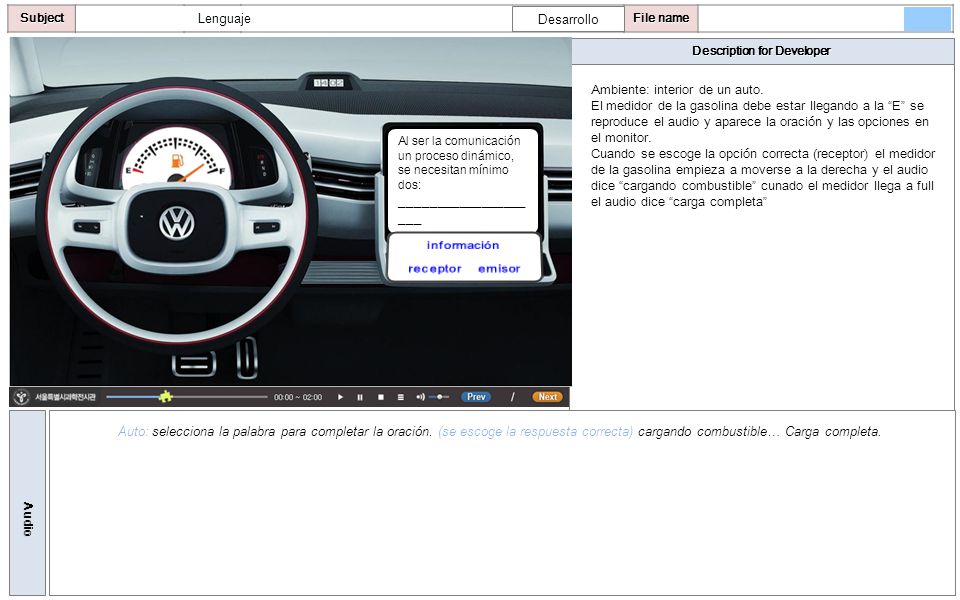
Task: Click the "File name" header label
Action: click(661, 18)
